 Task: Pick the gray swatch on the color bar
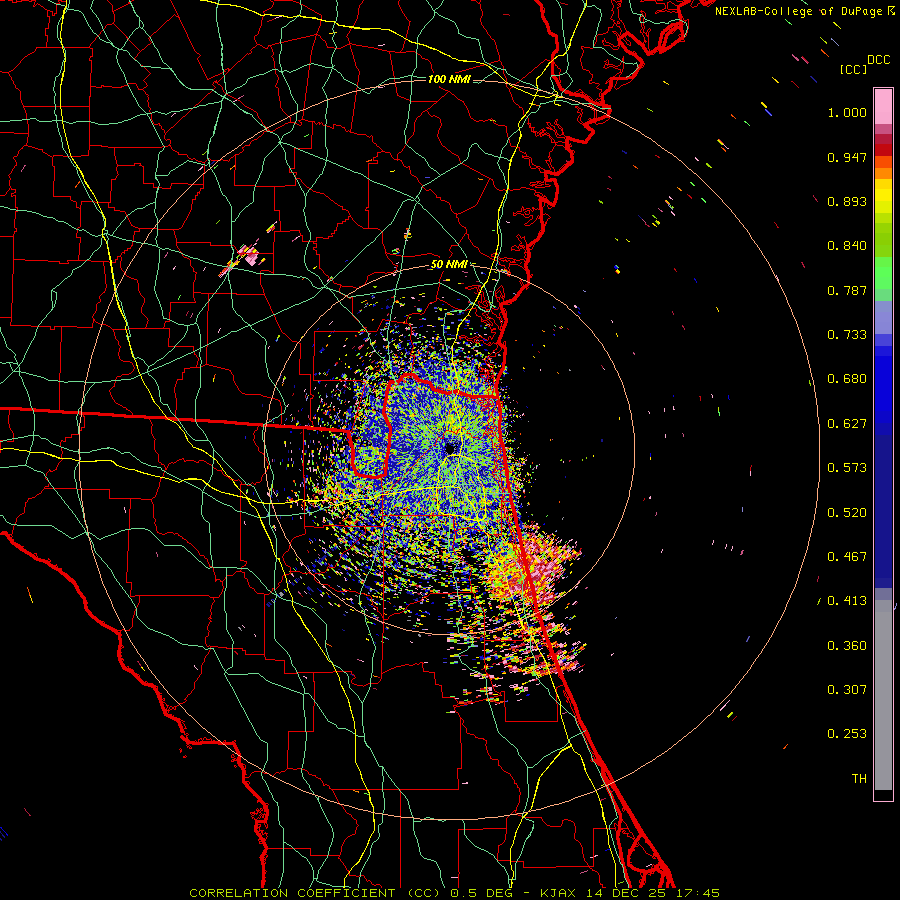pyautogui.click(x=883, y=695)
